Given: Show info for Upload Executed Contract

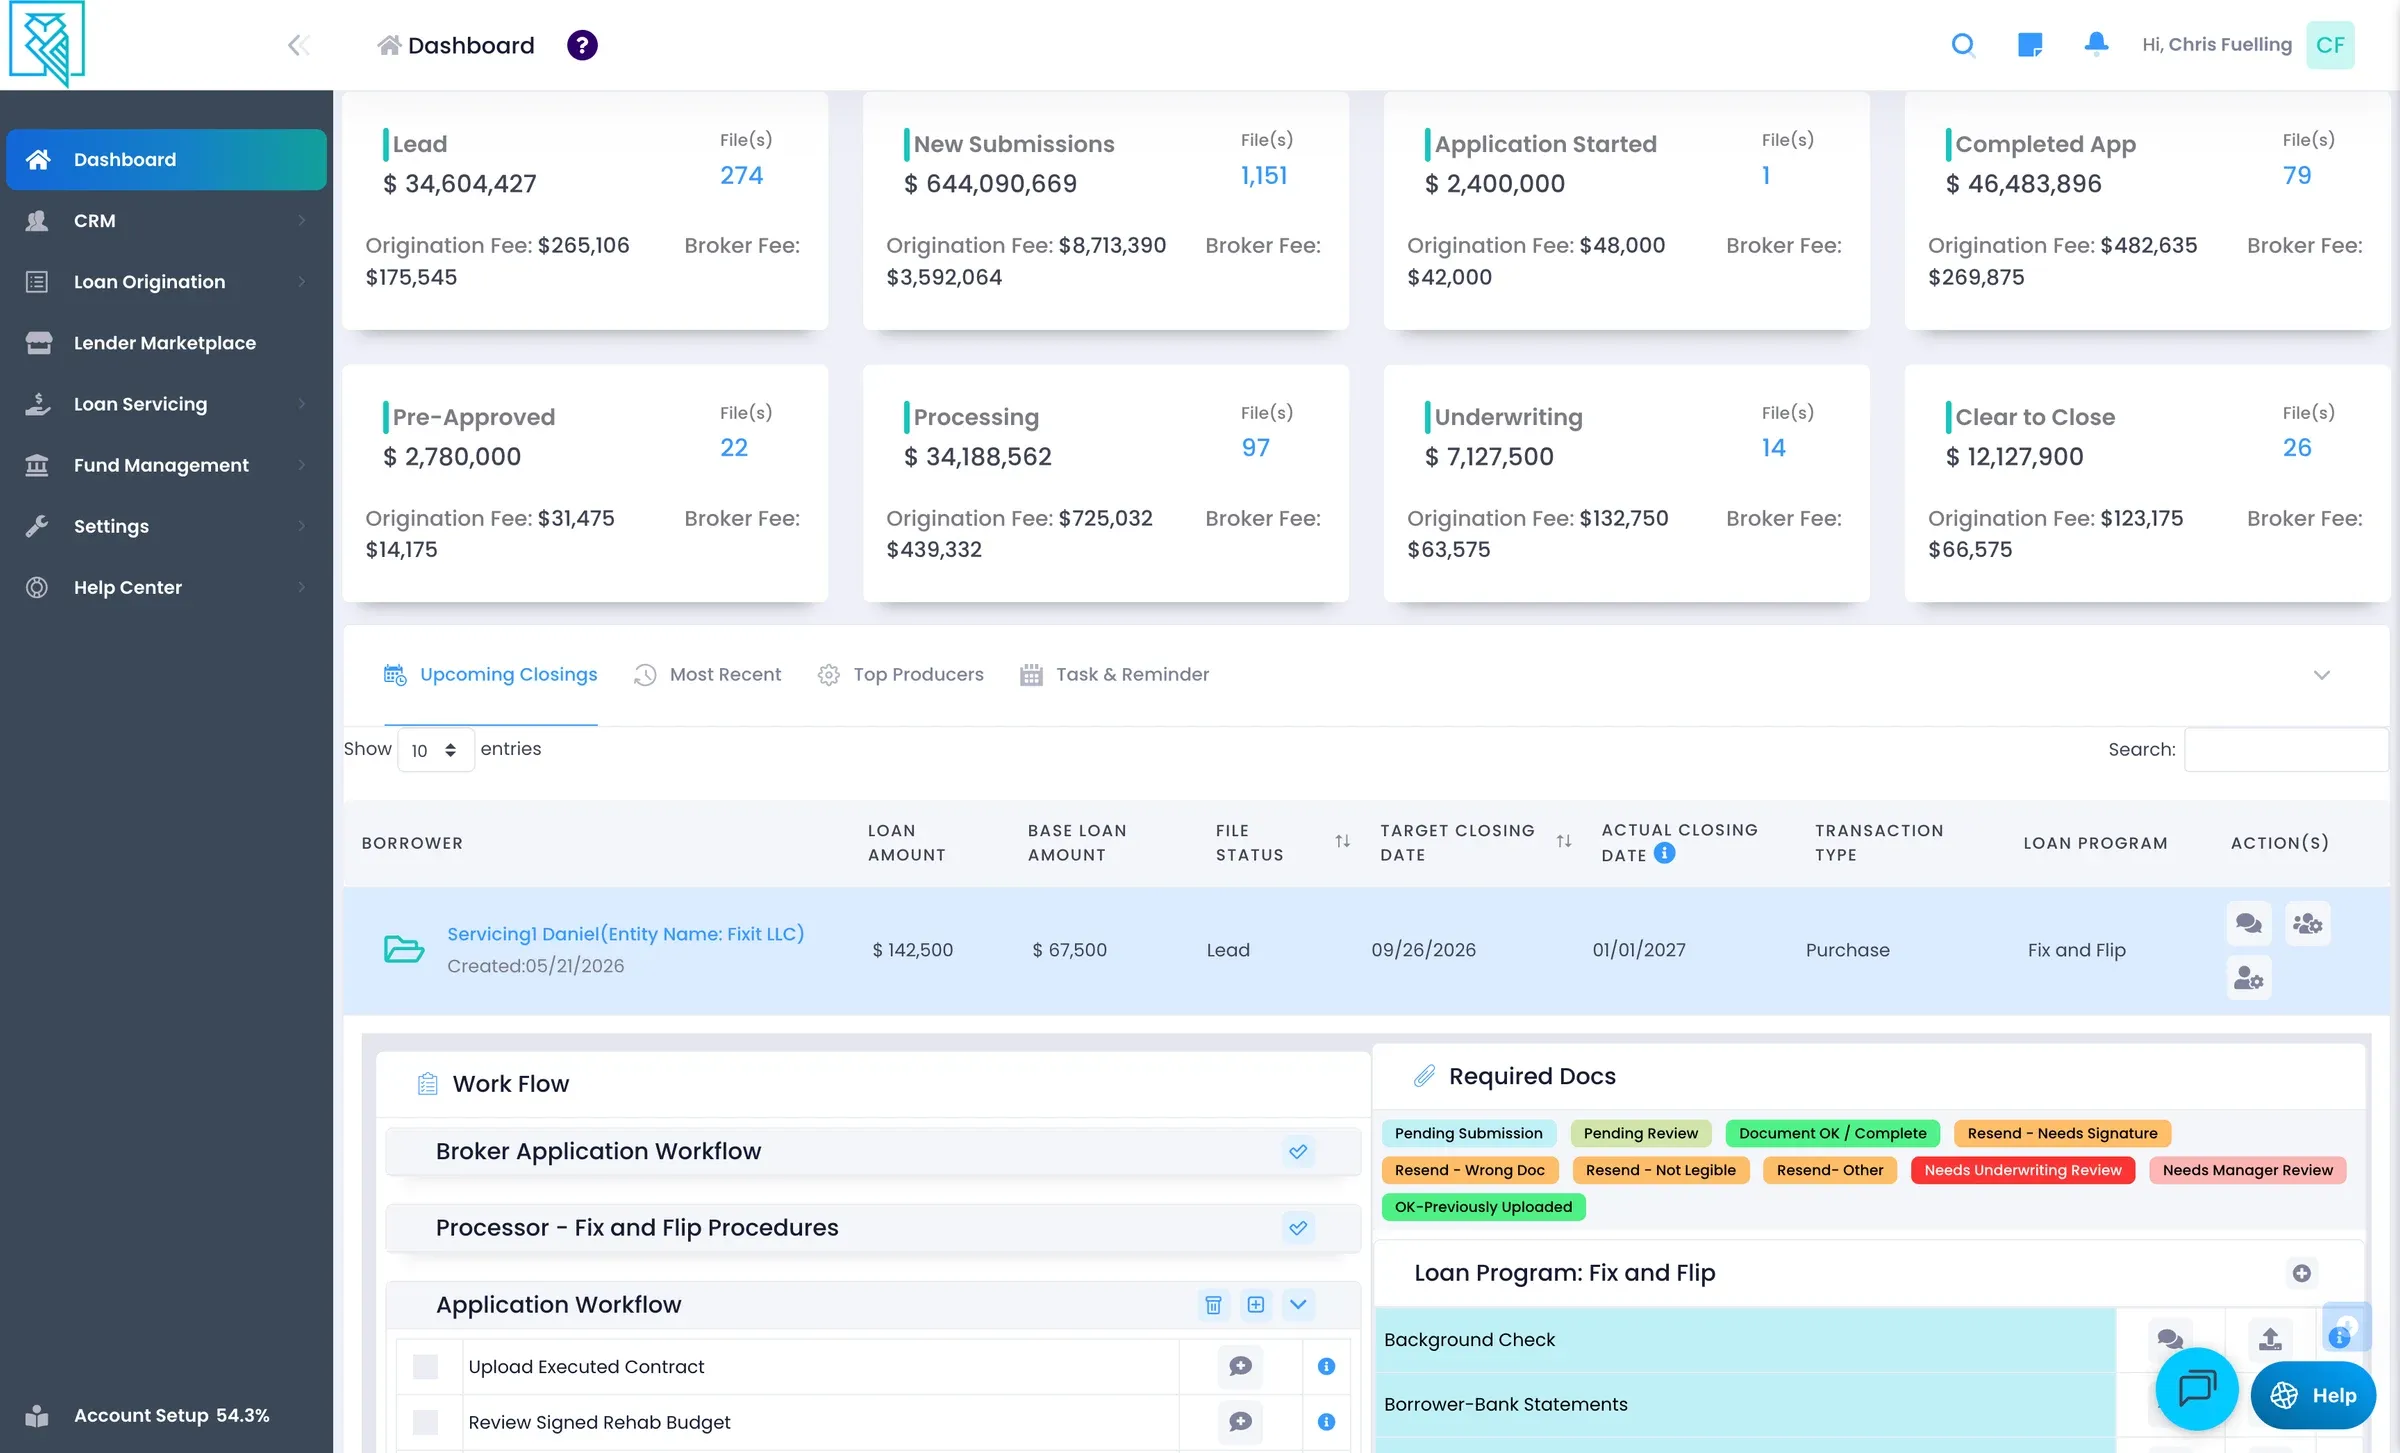Looking at the screenshot, I should 1326,1366.
